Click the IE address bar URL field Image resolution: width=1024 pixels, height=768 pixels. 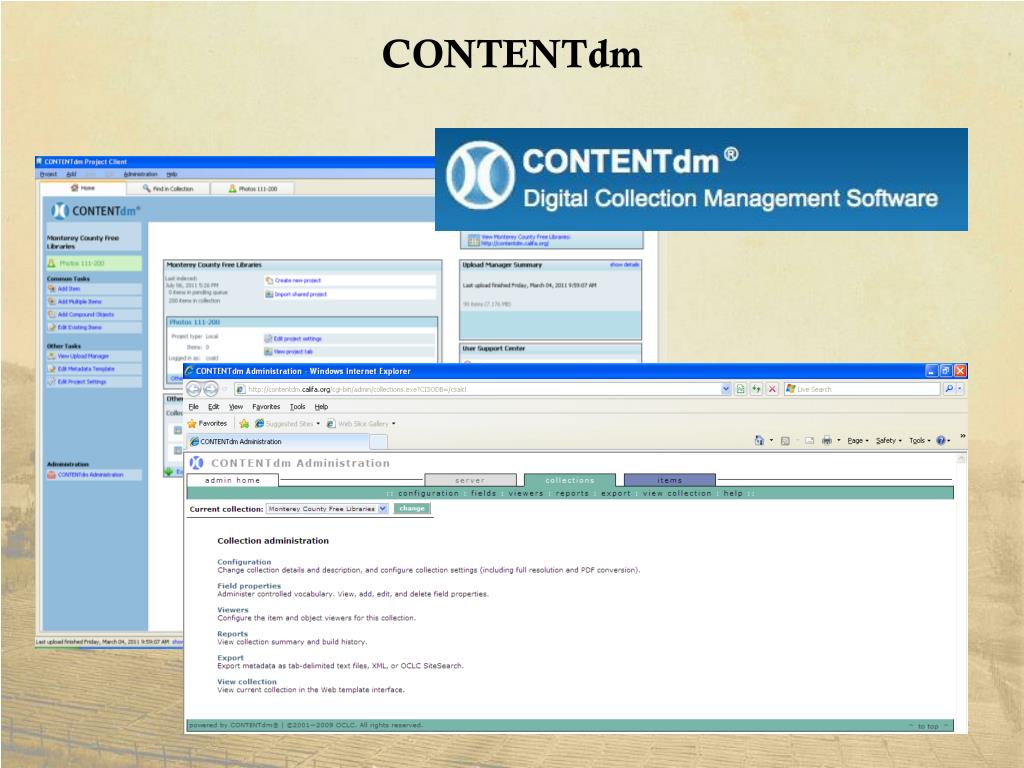coord(482,389)
